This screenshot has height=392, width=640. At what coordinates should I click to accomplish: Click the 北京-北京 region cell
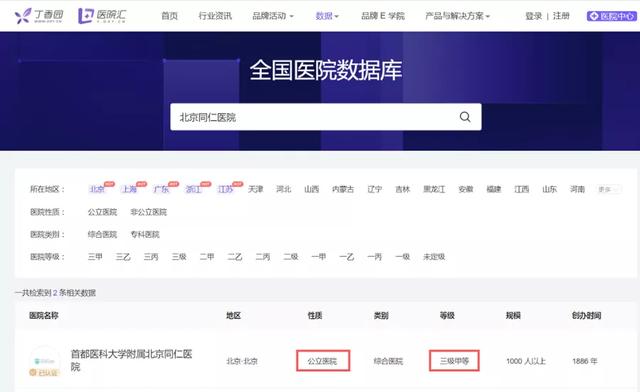[x=242, y=361]
